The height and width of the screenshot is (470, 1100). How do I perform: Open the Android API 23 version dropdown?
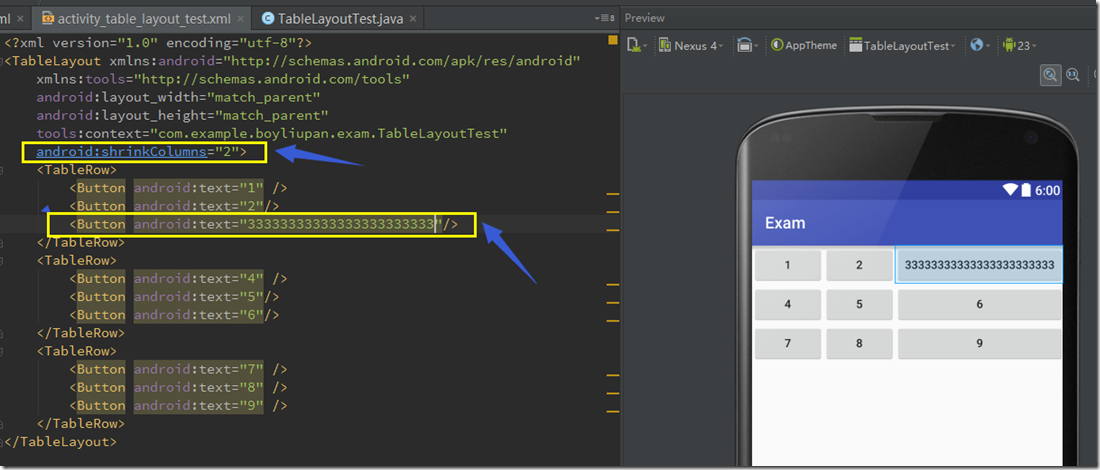pyautogui.click(x=1019, y=46)
